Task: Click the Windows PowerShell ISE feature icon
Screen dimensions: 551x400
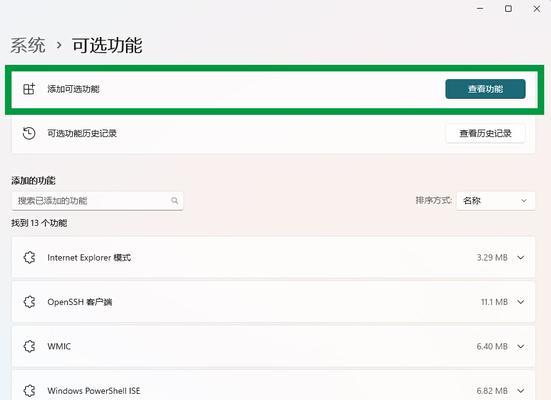Action: (x=29, y=391)
